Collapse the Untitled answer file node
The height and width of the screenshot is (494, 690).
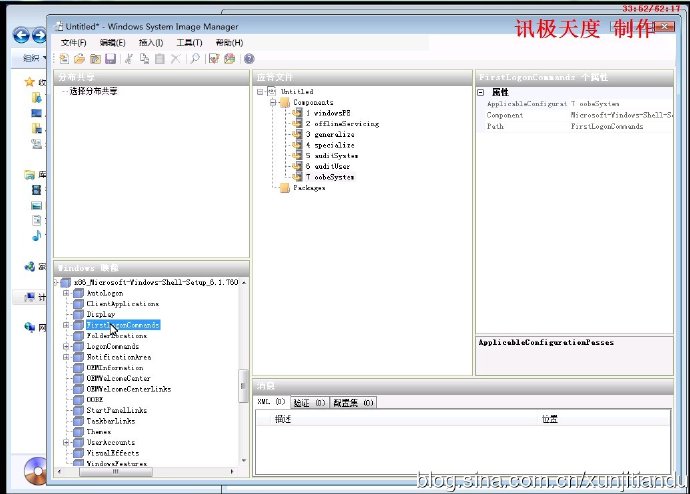pos(260,91)
